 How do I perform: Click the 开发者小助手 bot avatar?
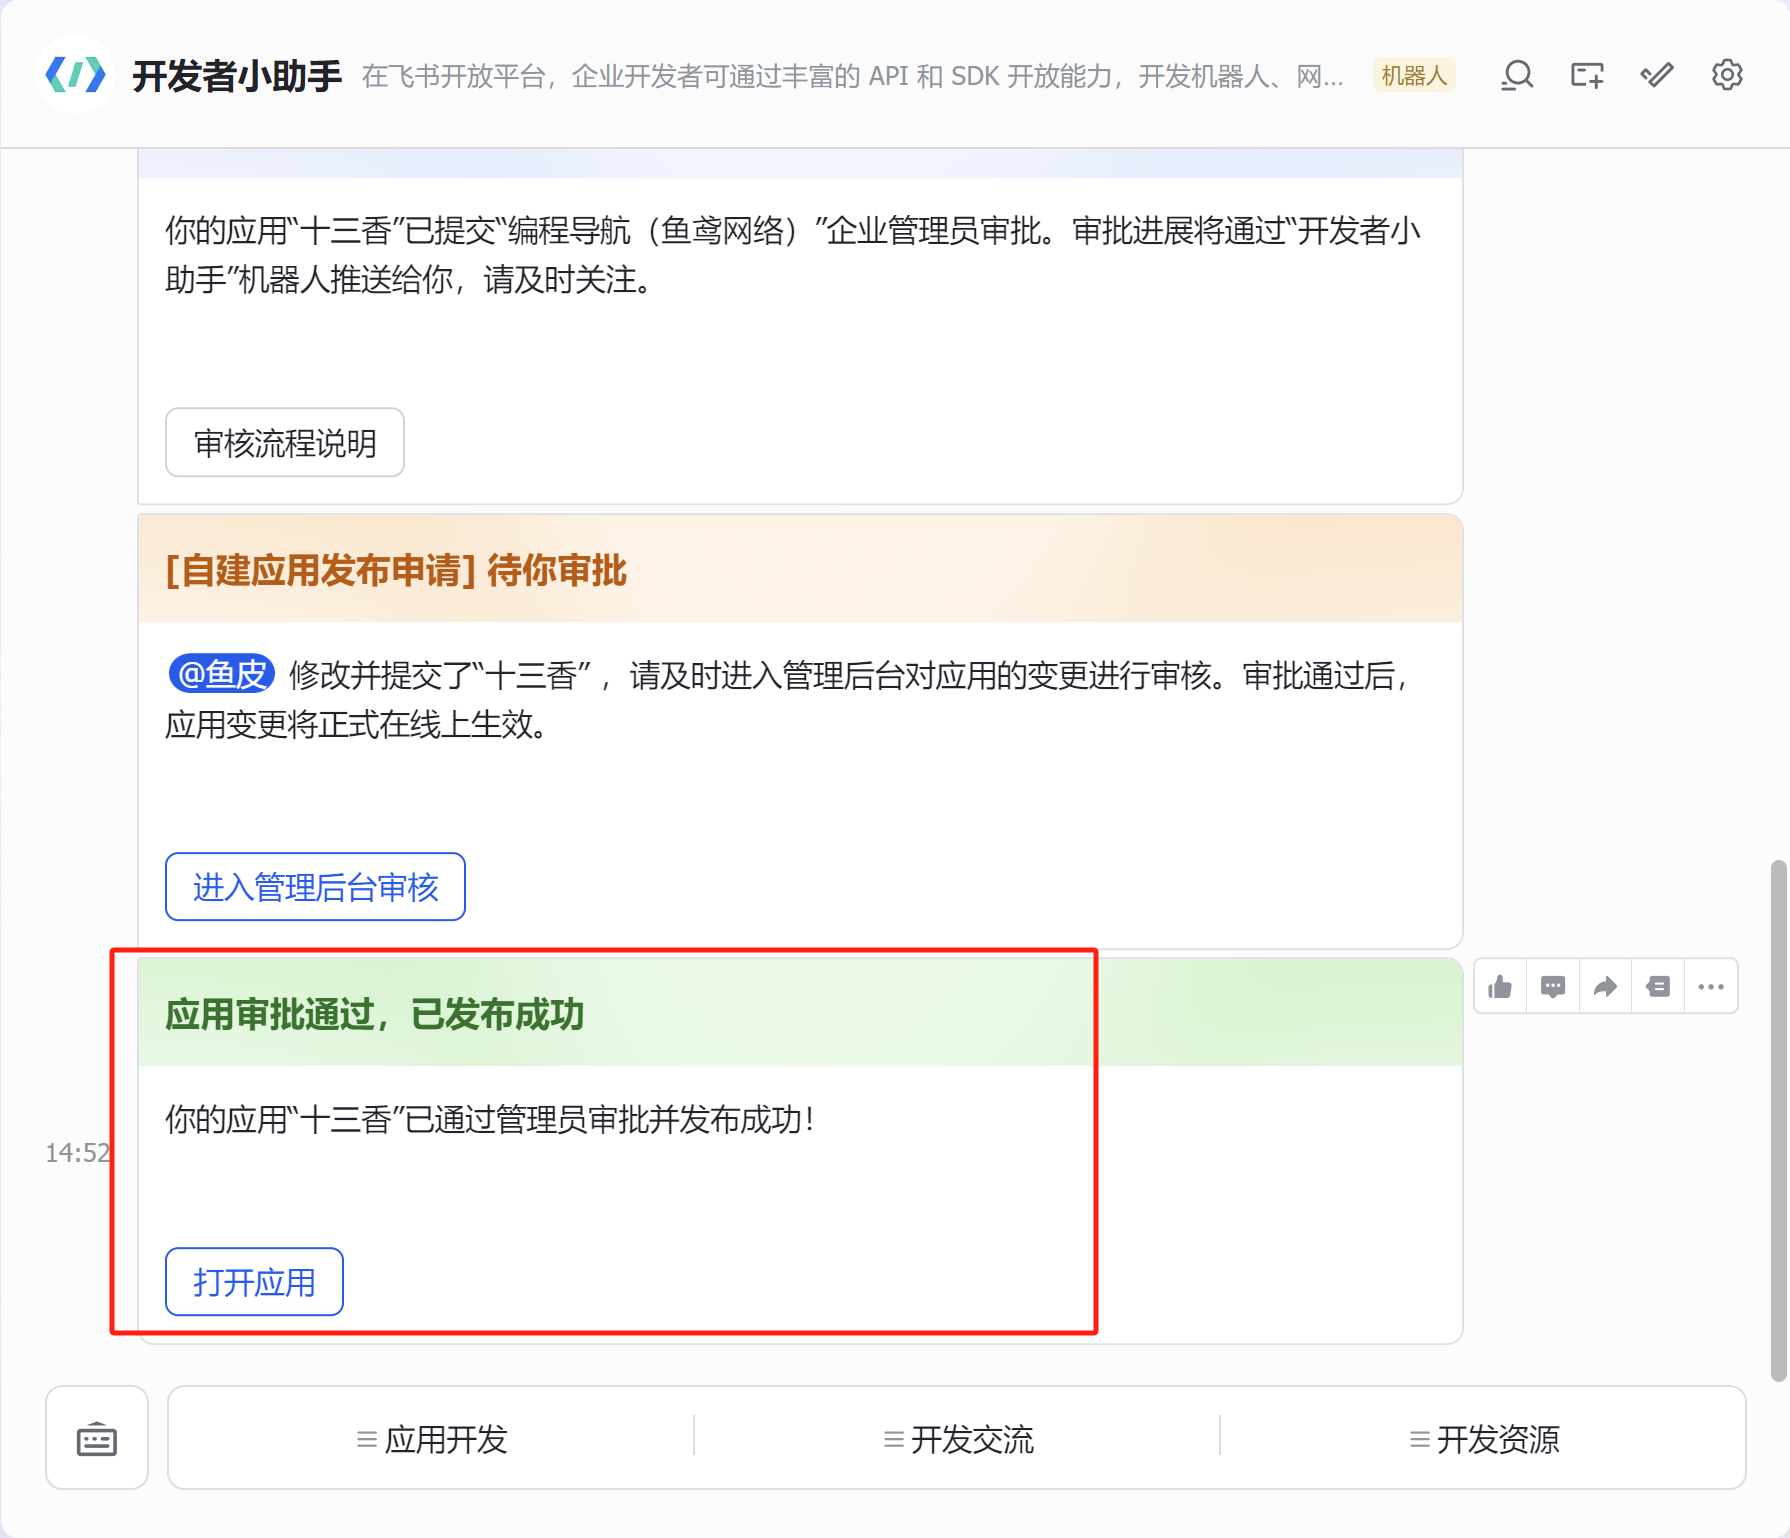[x=76, y=75]
